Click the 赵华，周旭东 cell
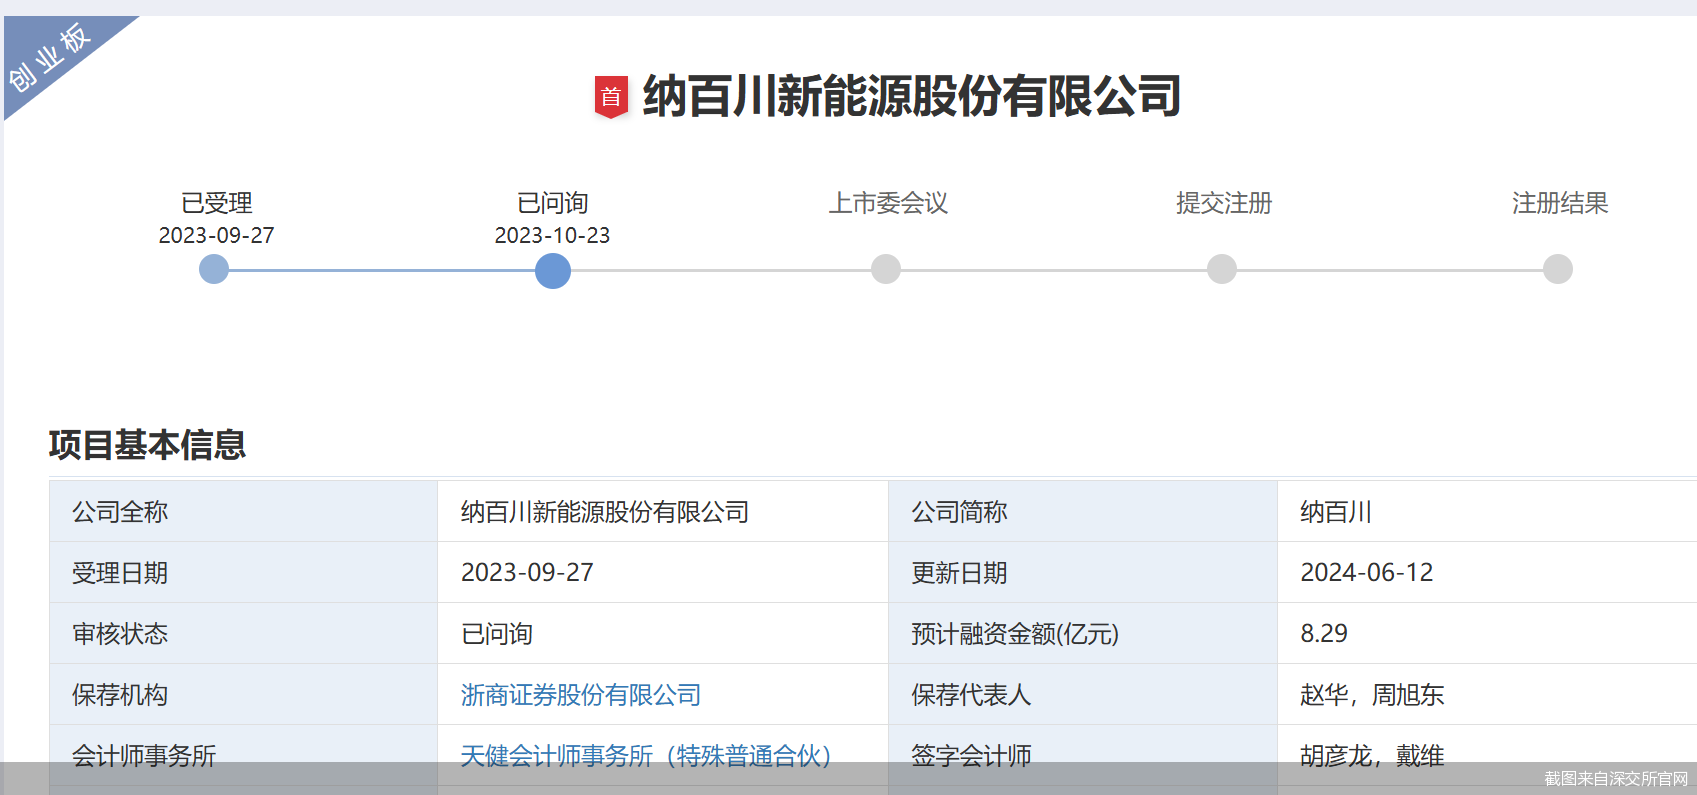The height and width of the screenshot is (795, 1697). pos(1487,695)
